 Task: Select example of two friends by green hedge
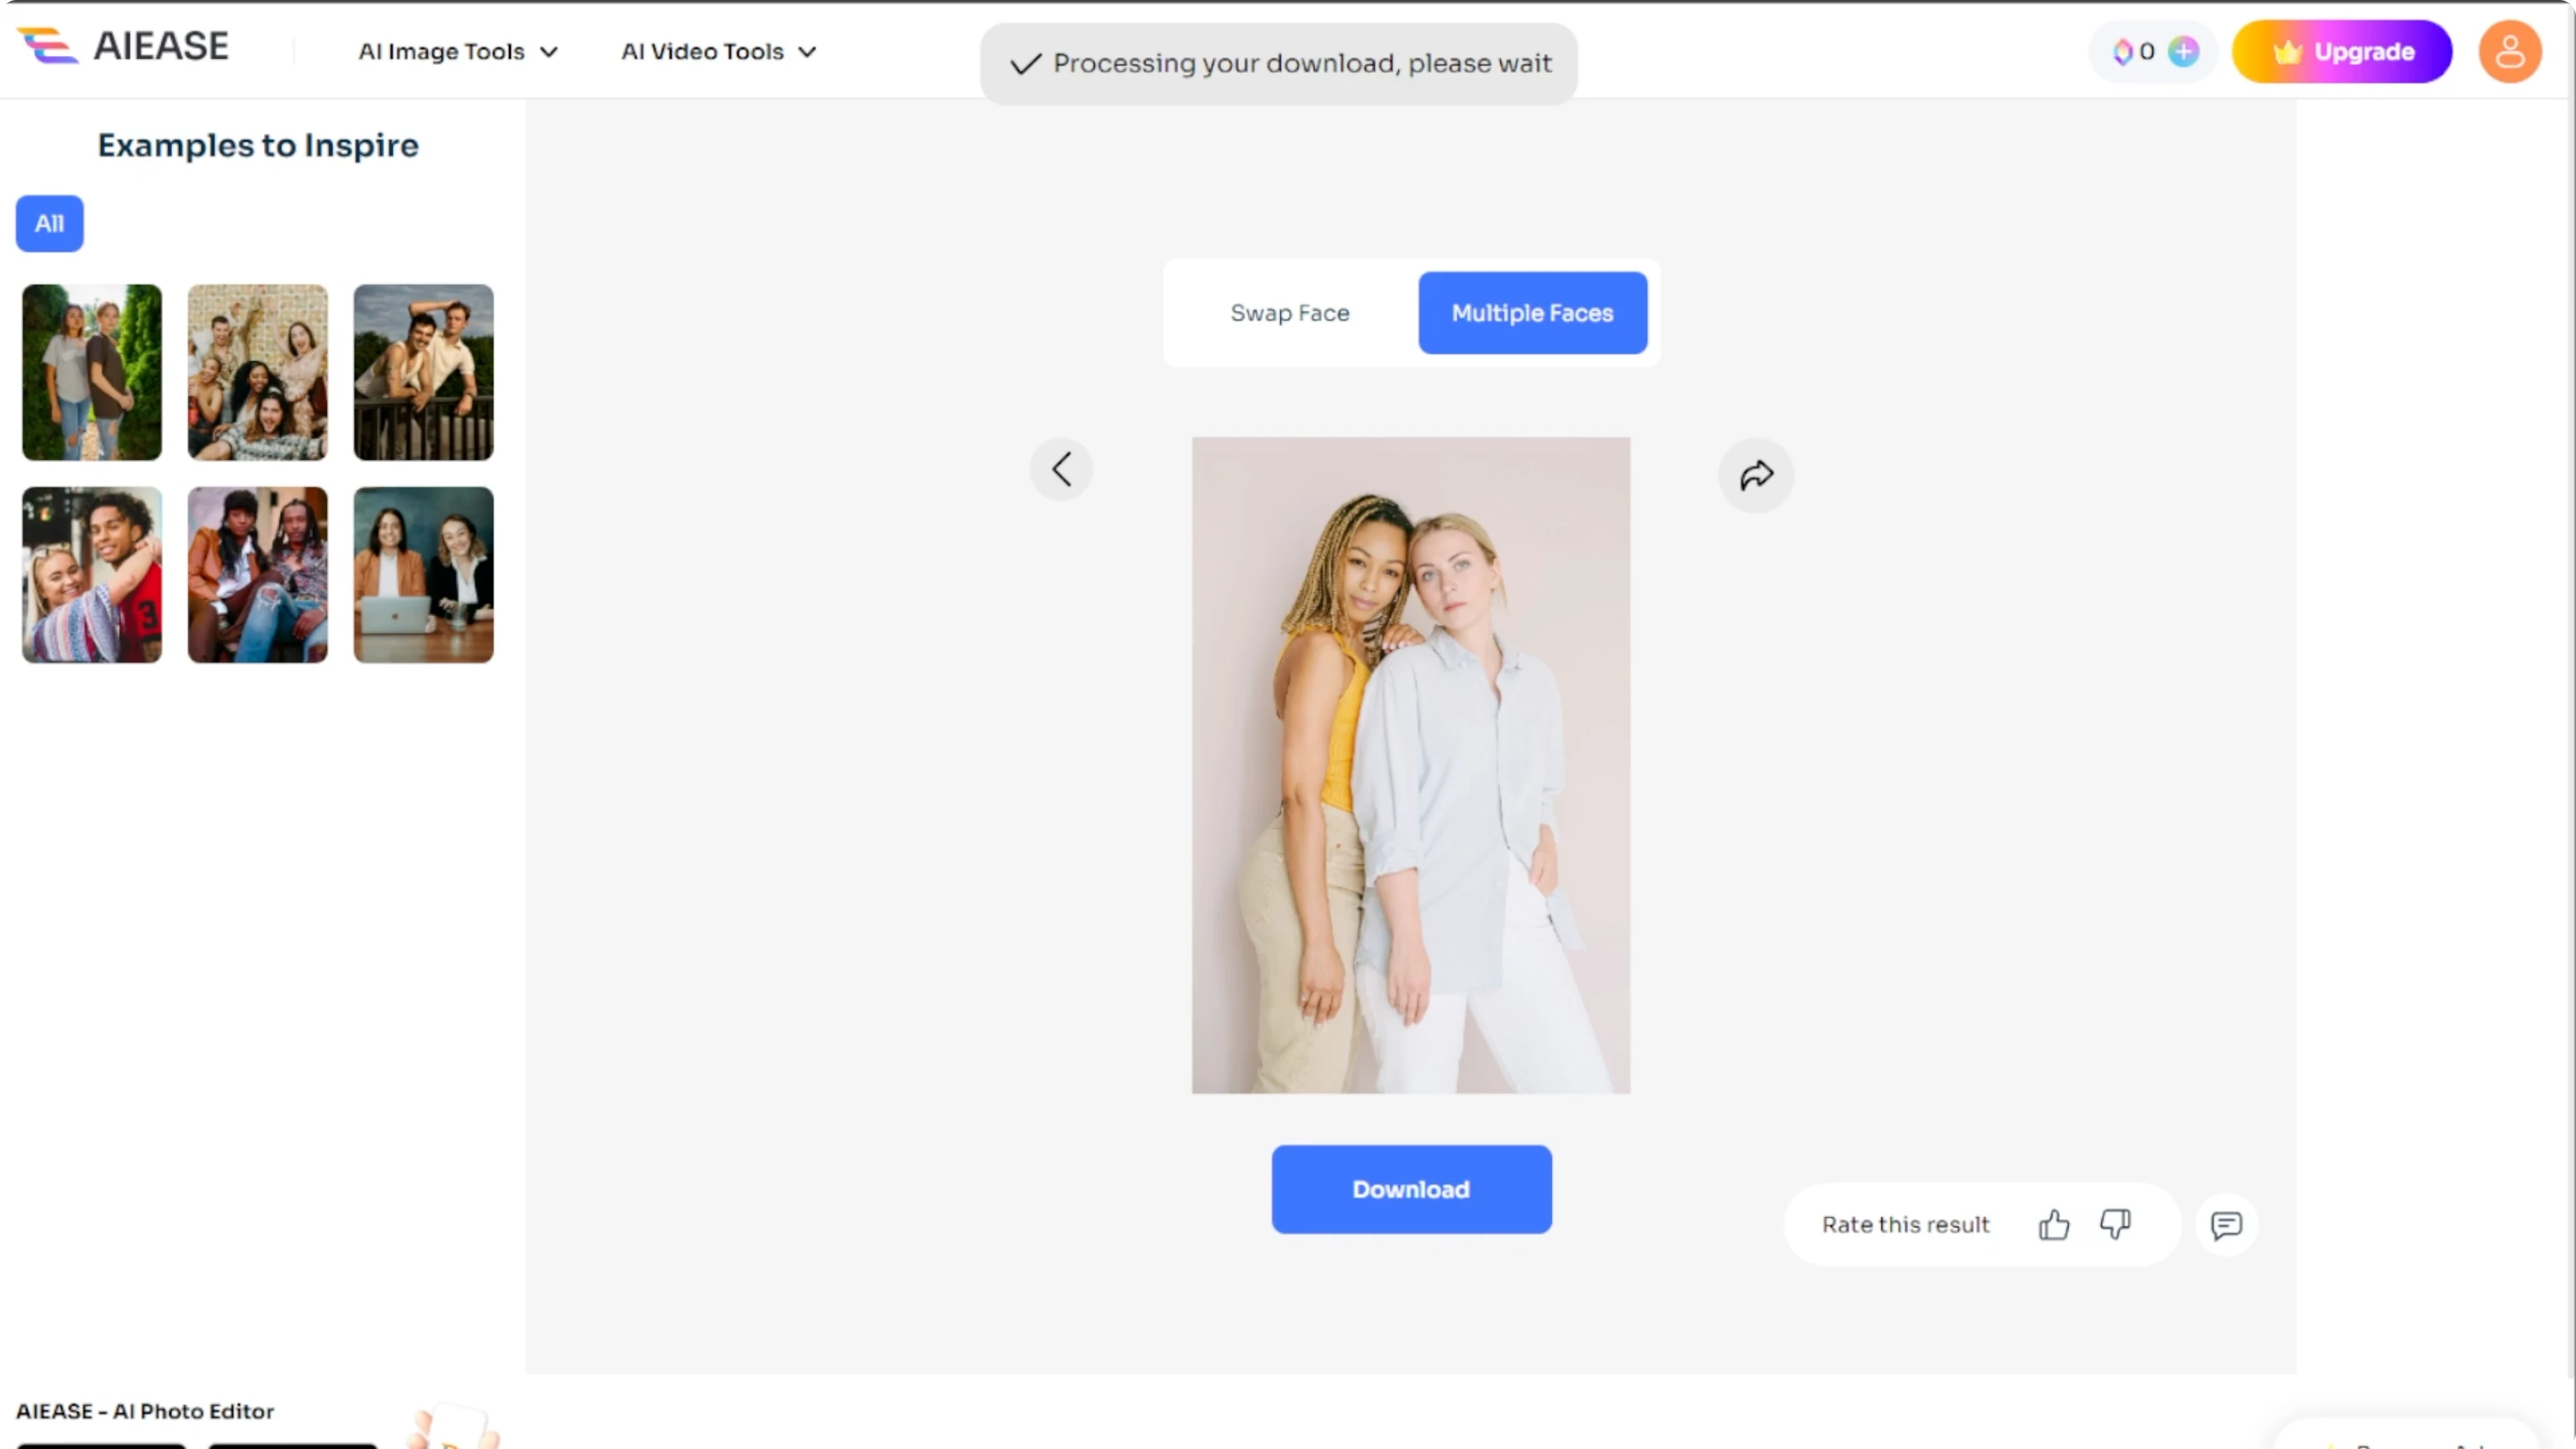point(92,372)
